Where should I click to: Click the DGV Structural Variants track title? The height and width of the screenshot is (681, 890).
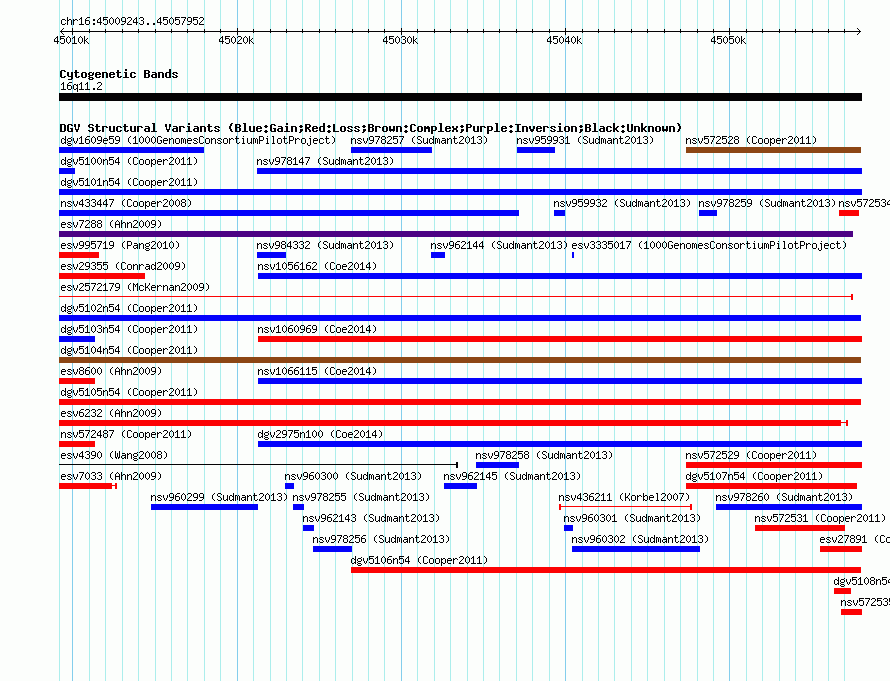(370, 128)
